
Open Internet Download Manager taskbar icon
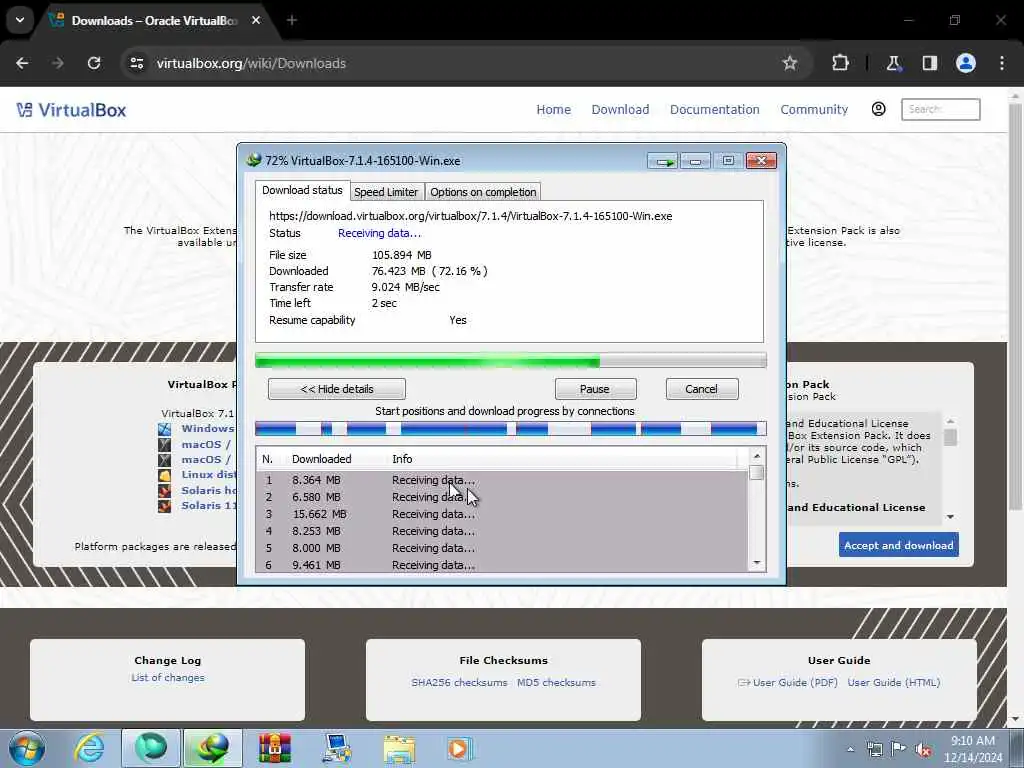[213, 748]
